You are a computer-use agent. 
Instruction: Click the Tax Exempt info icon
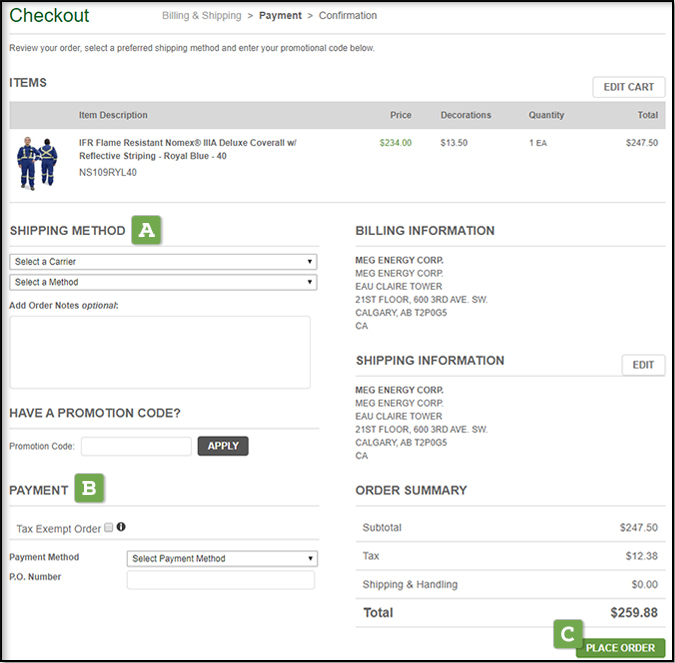click(121, 527)
